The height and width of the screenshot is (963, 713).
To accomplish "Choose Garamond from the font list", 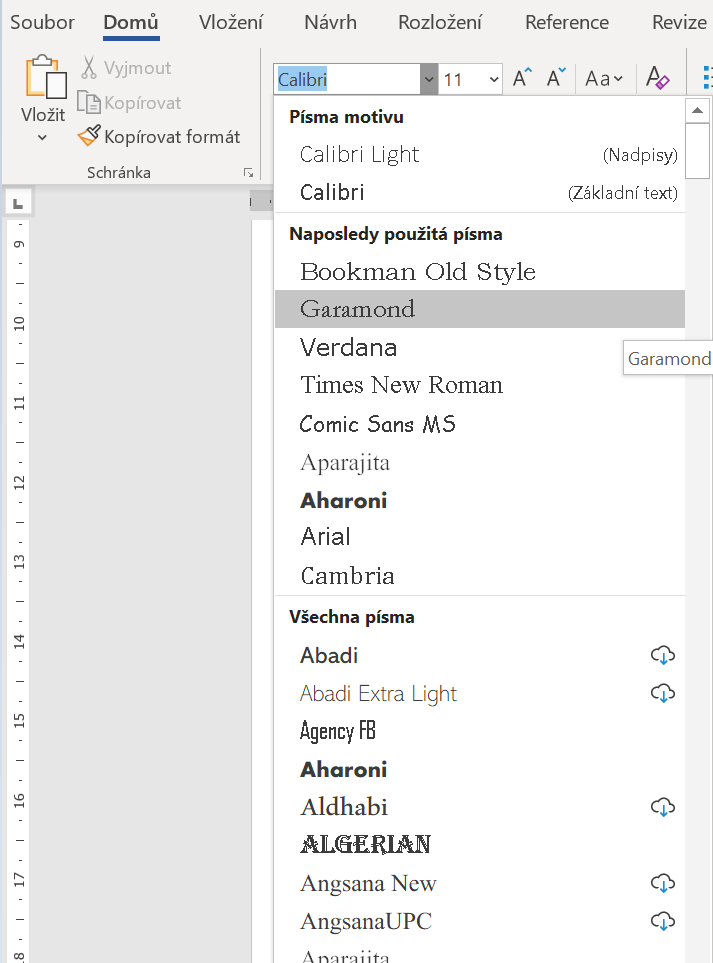I will tap(357, 309).
